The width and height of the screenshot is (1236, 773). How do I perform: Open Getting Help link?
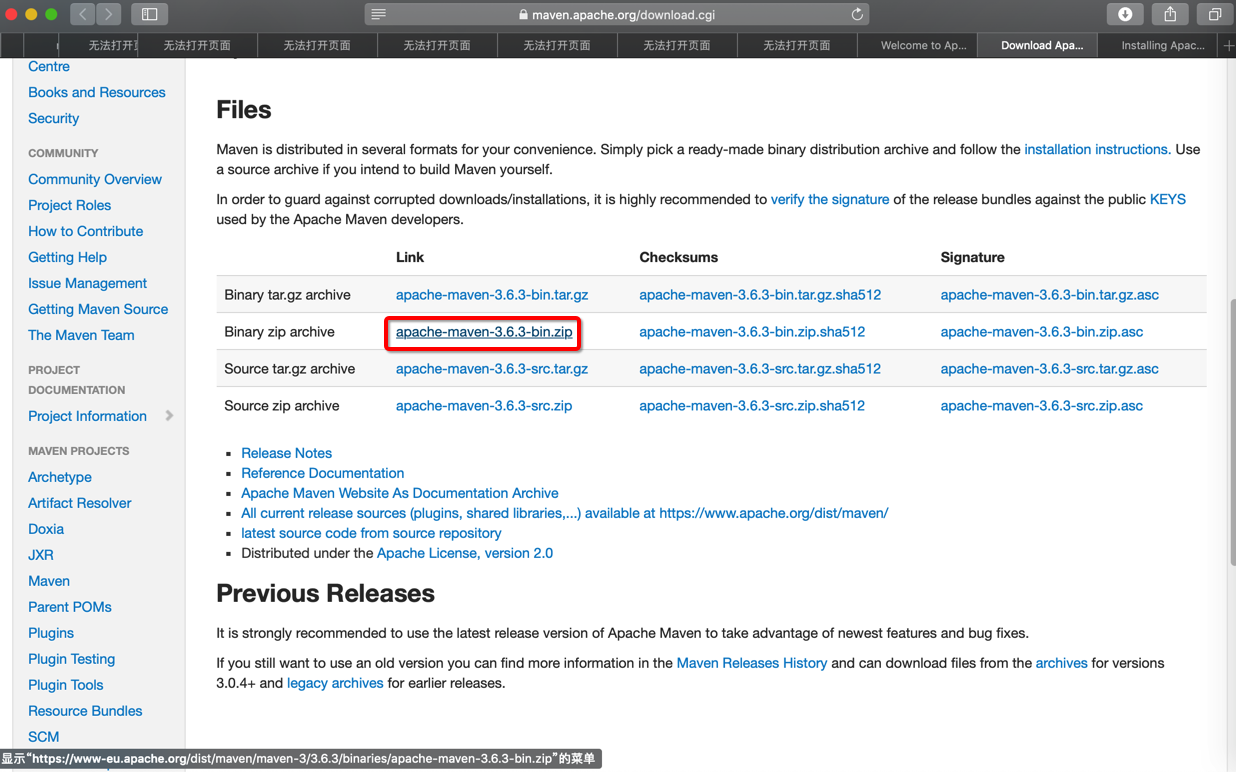tap(67, 257)
